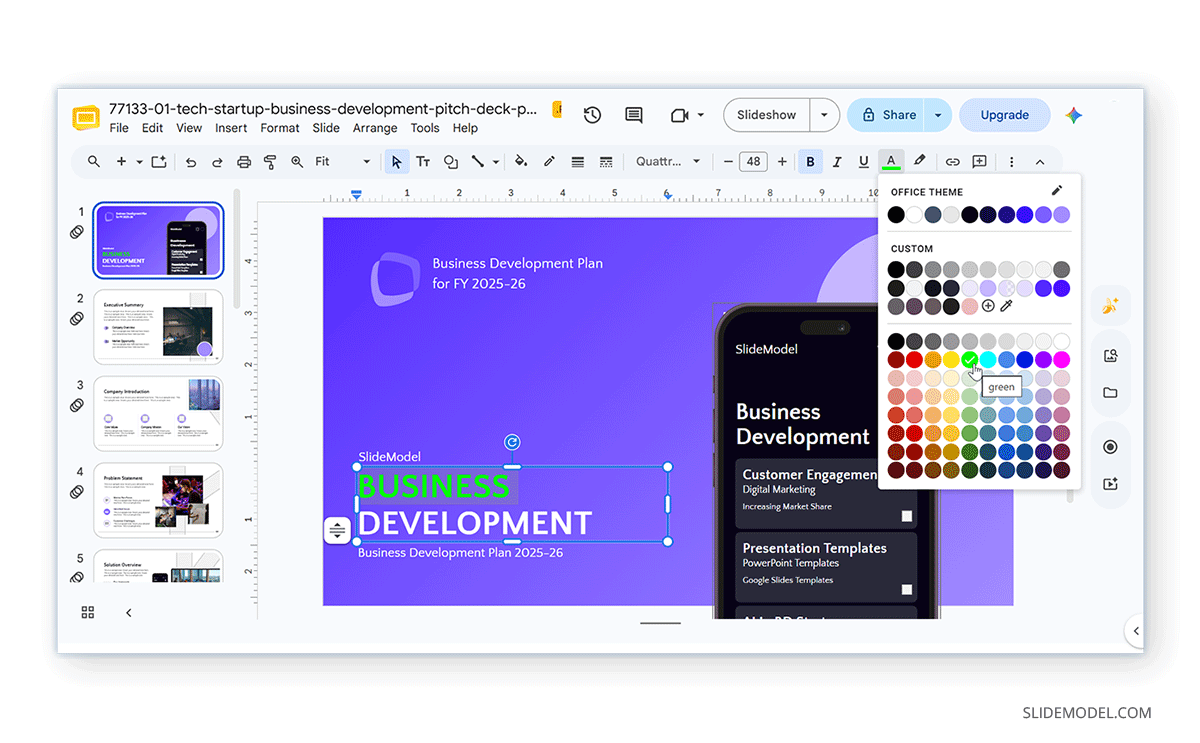Select the line tool
Image resolution: width=1200 pixels, height=743 pixels.
pos(478,161)
